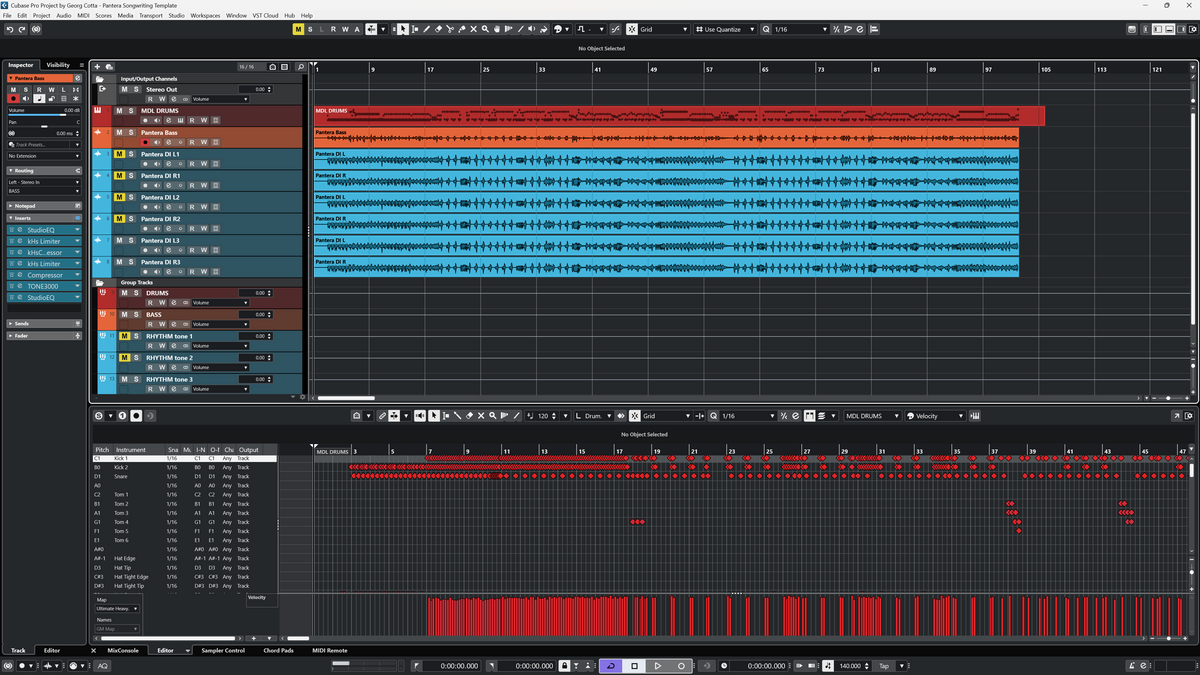Click Quantize Q icon in top toolbar
This screenshot has height=675, width=1200.
coord(766,29)
